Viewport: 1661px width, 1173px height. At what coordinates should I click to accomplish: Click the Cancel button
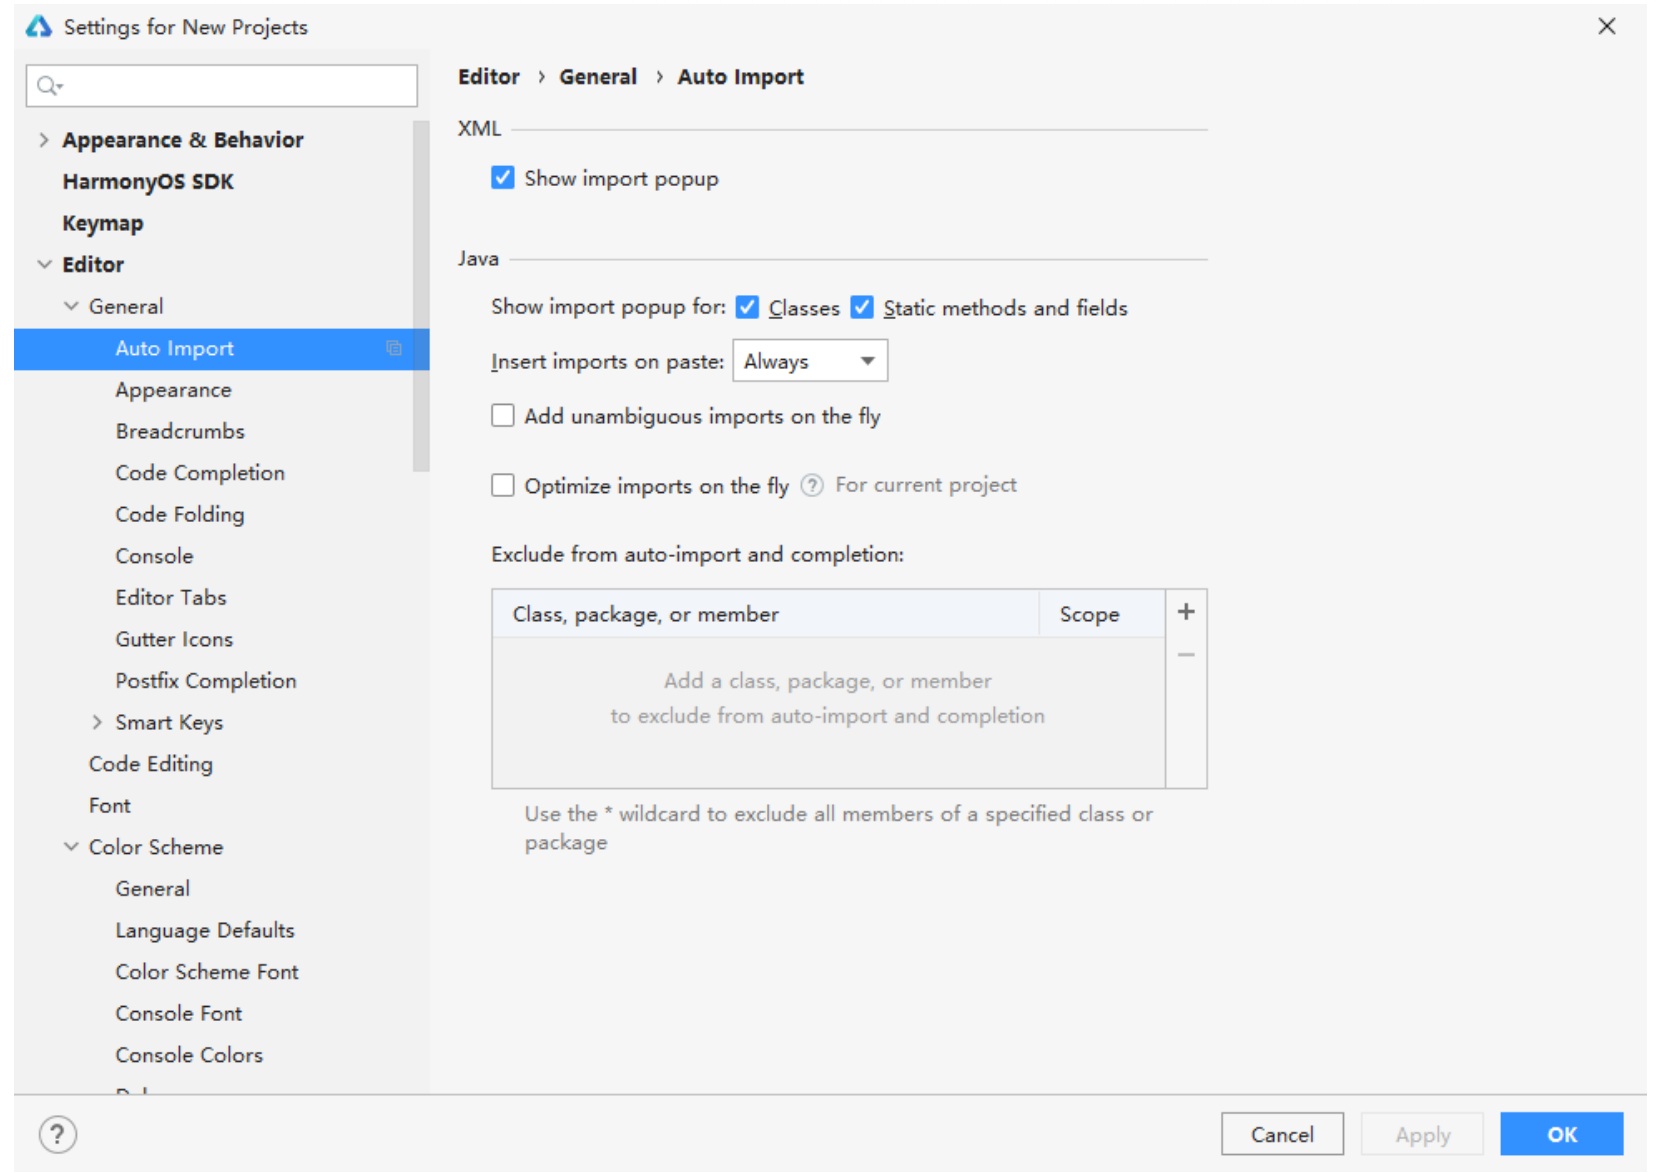[1282, 1134]
